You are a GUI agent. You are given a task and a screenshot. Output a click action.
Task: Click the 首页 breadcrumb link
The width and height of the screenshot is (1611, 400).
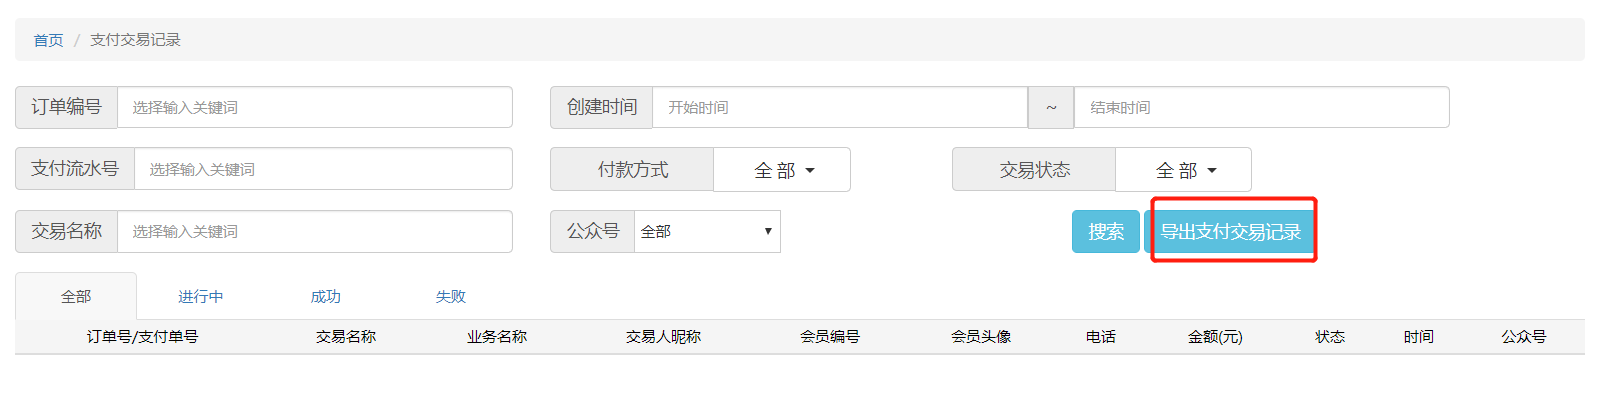click(48, 40)
